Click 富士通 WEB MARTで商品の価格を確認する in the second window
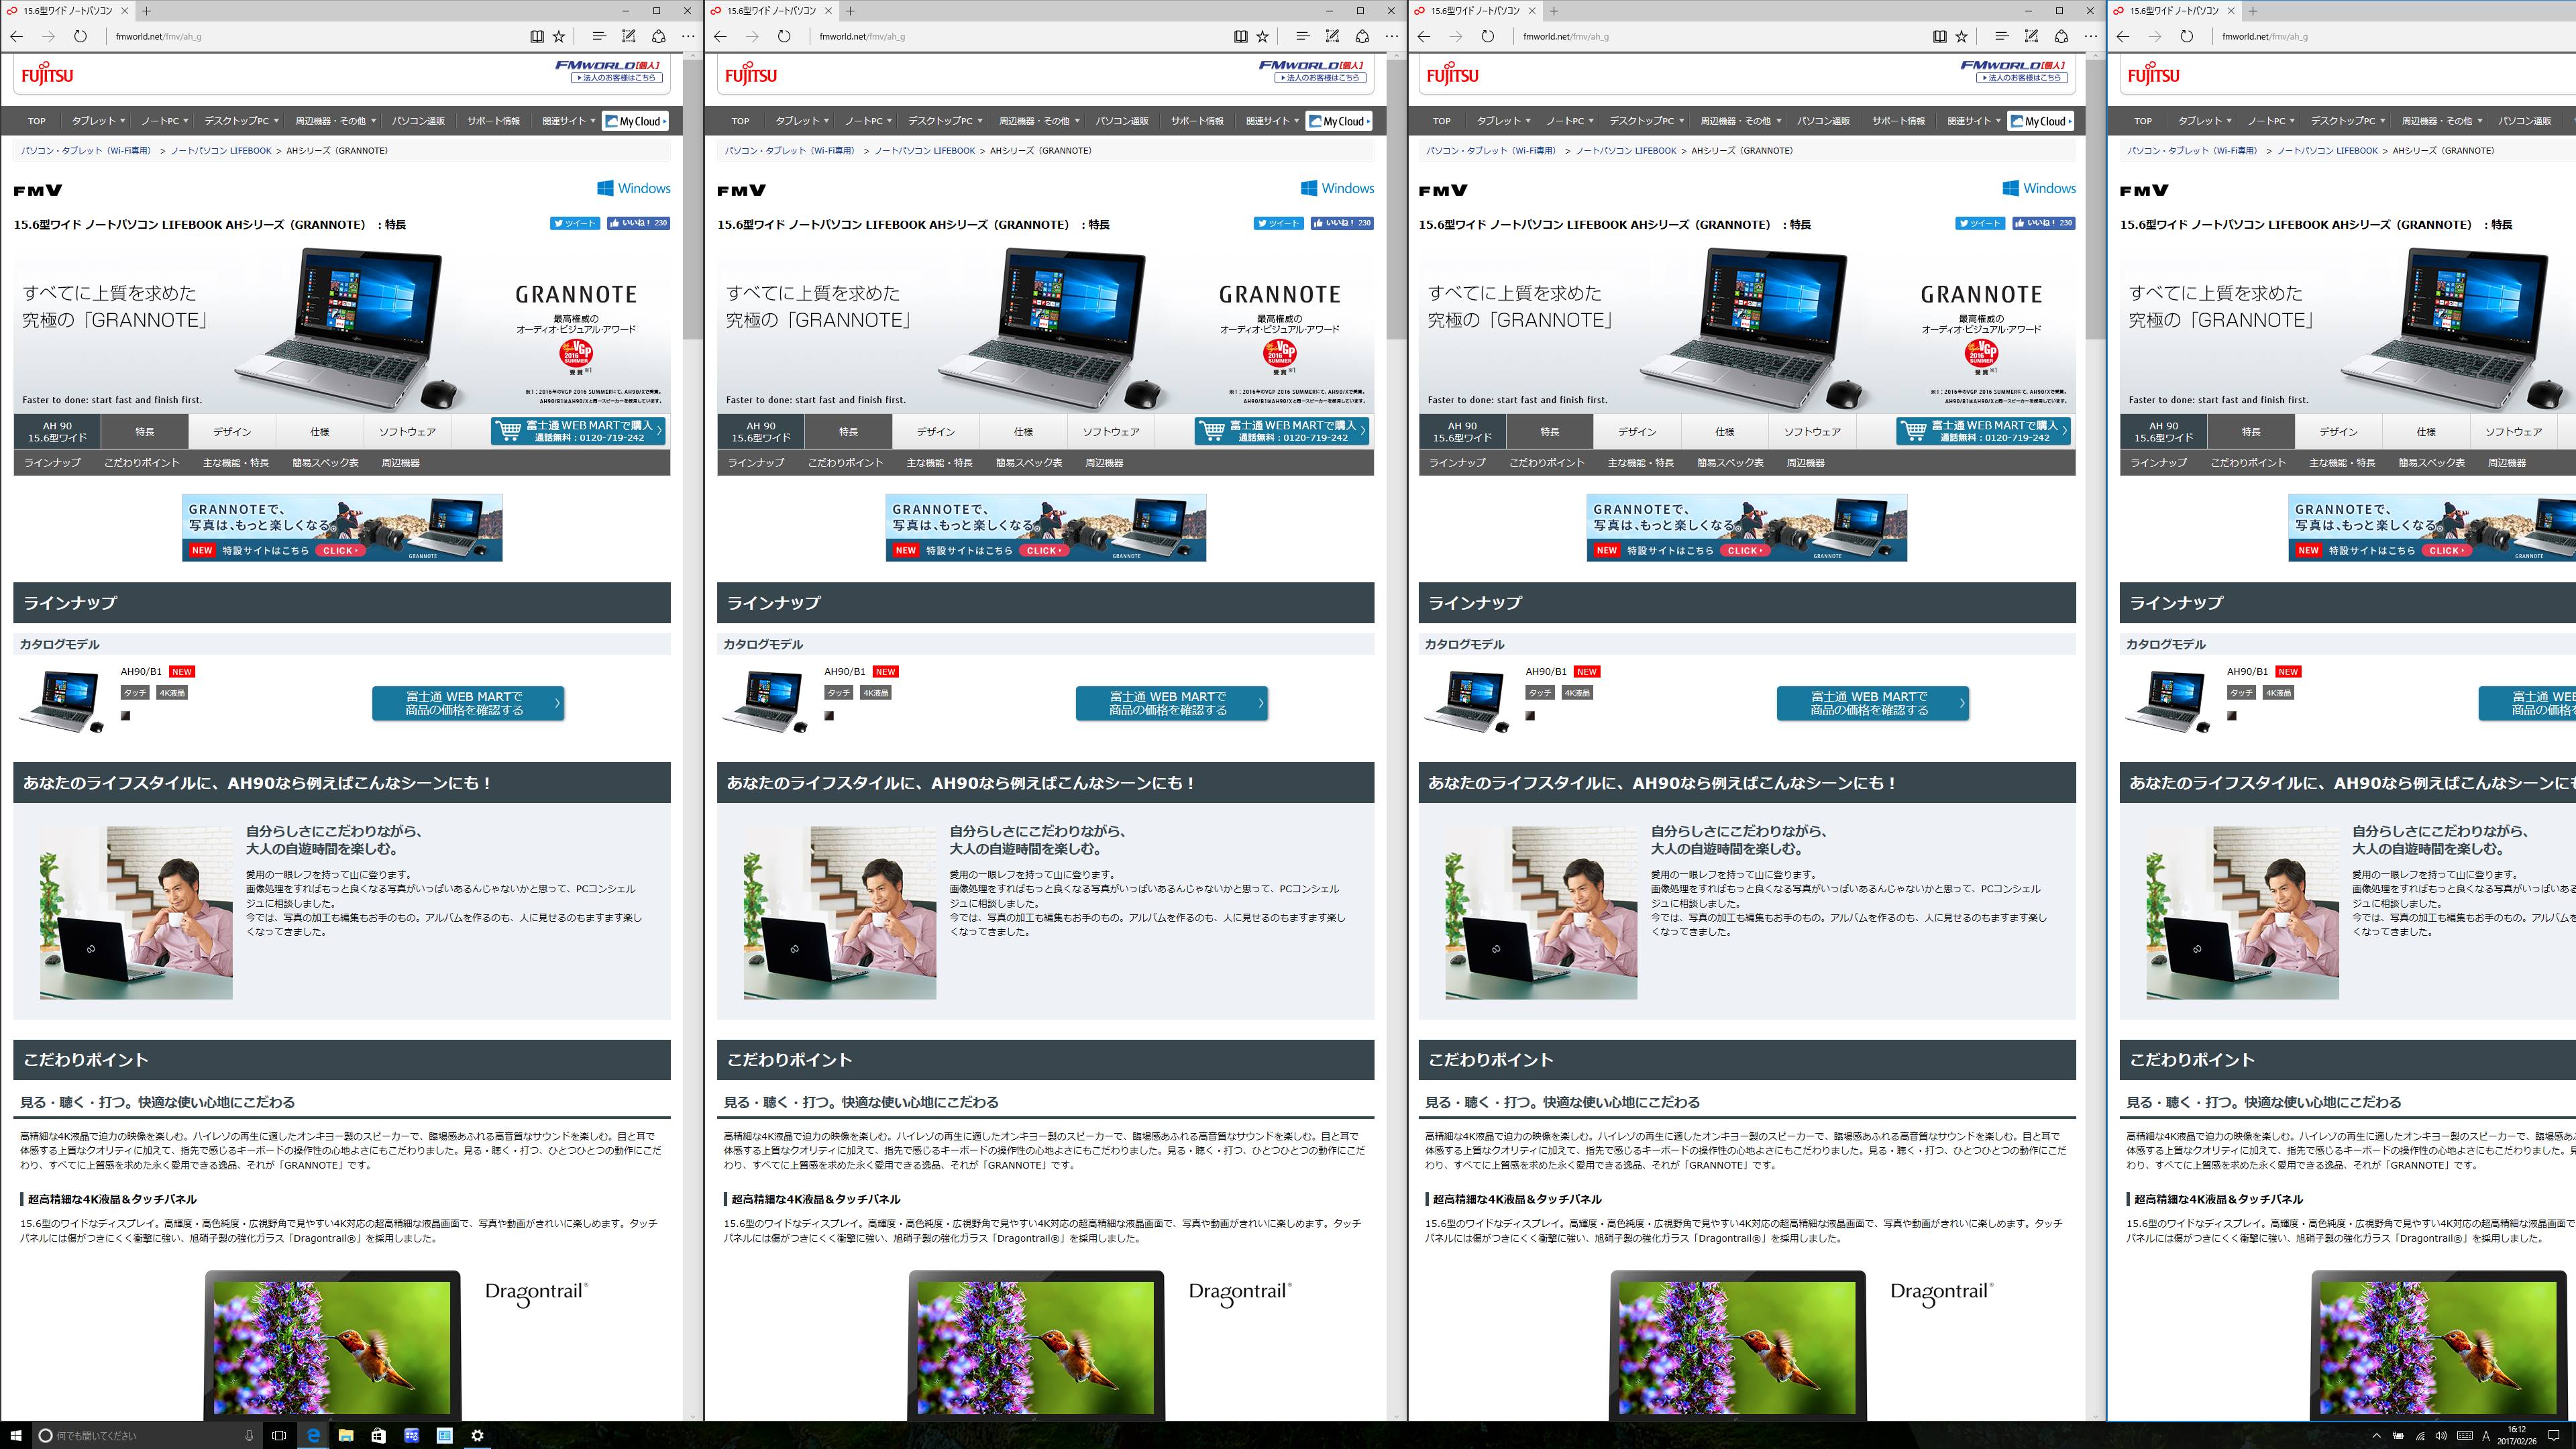Image resolution: width=2576 pixels, height=1449 pixels. [1171, 703]
